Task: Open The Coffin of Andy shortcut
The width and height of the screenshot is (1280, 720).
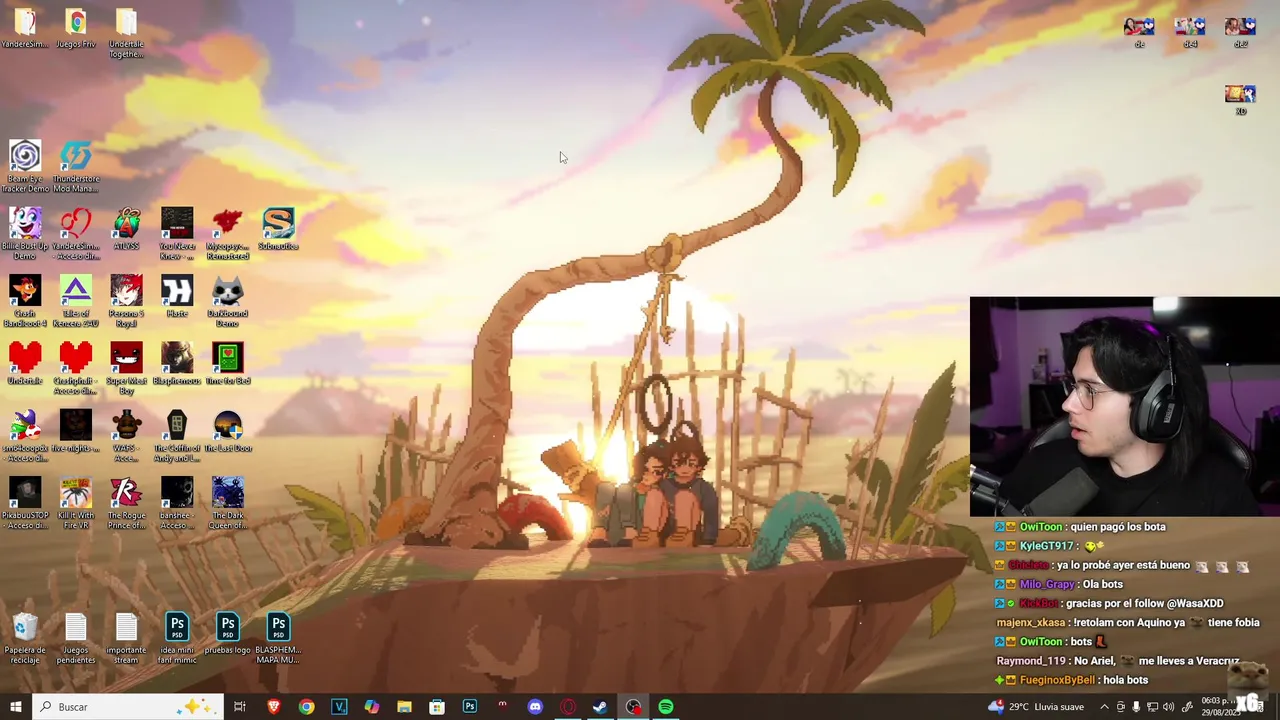Action: [177, 435]
